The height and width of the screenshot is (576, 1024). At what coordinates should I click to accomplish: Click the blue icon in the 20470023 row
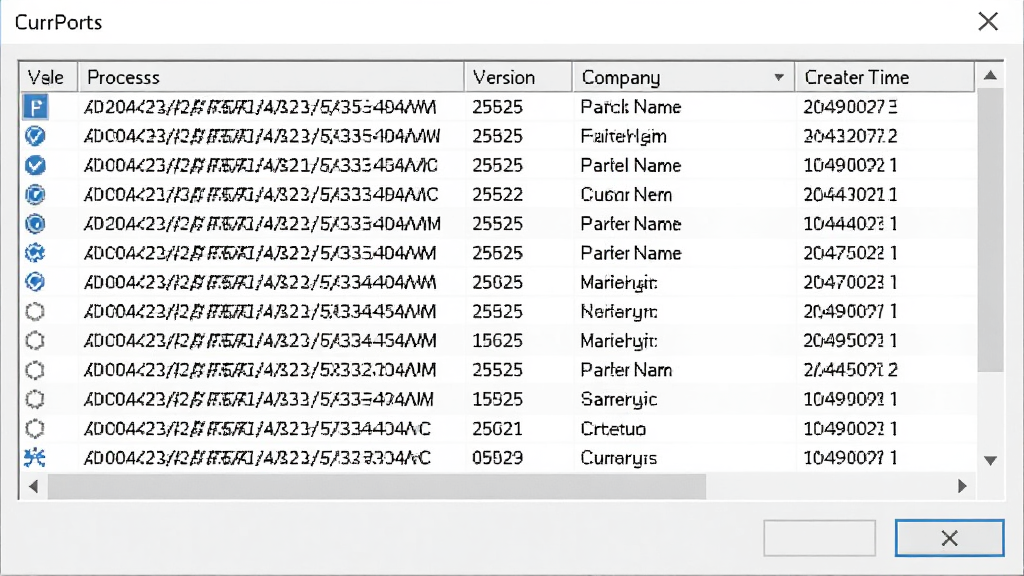click(x=35, y=282)
